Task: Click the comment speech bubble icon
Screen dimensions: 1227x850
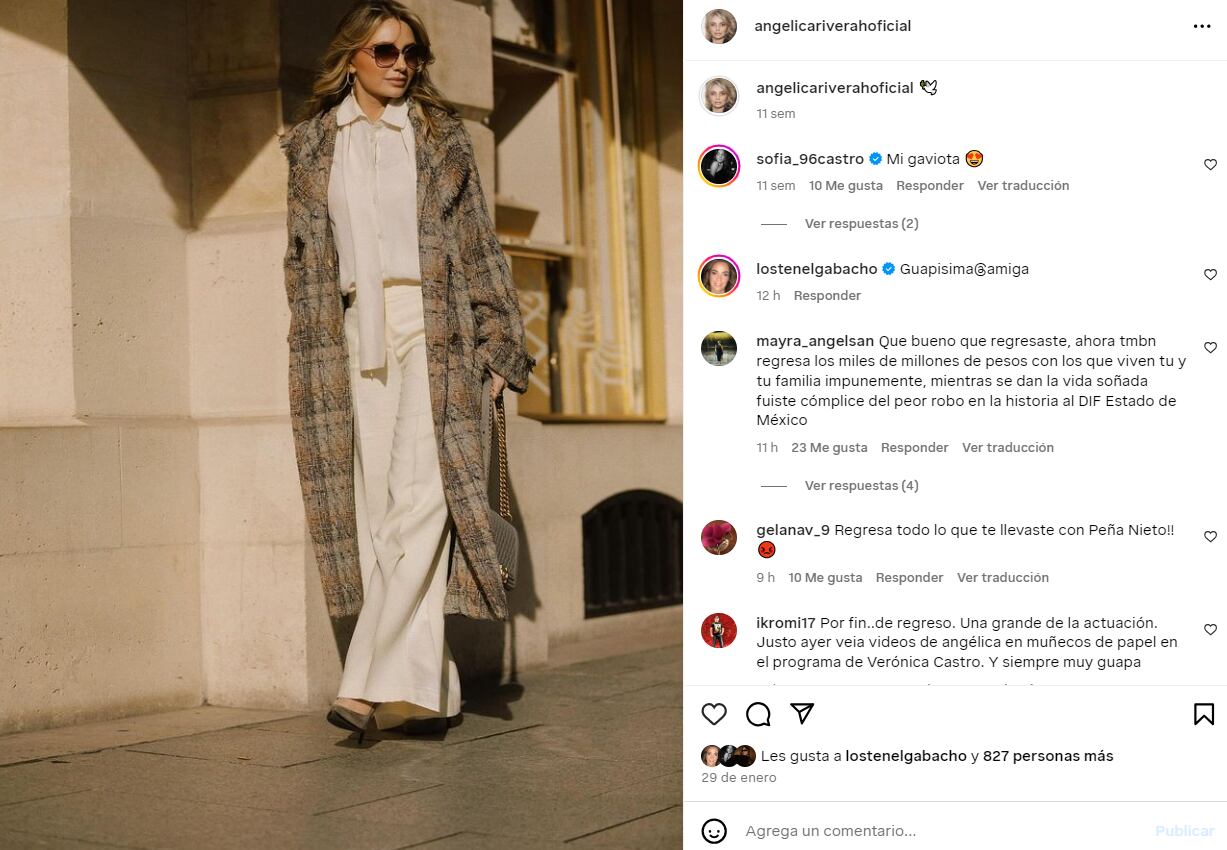Action: point(758,714)
